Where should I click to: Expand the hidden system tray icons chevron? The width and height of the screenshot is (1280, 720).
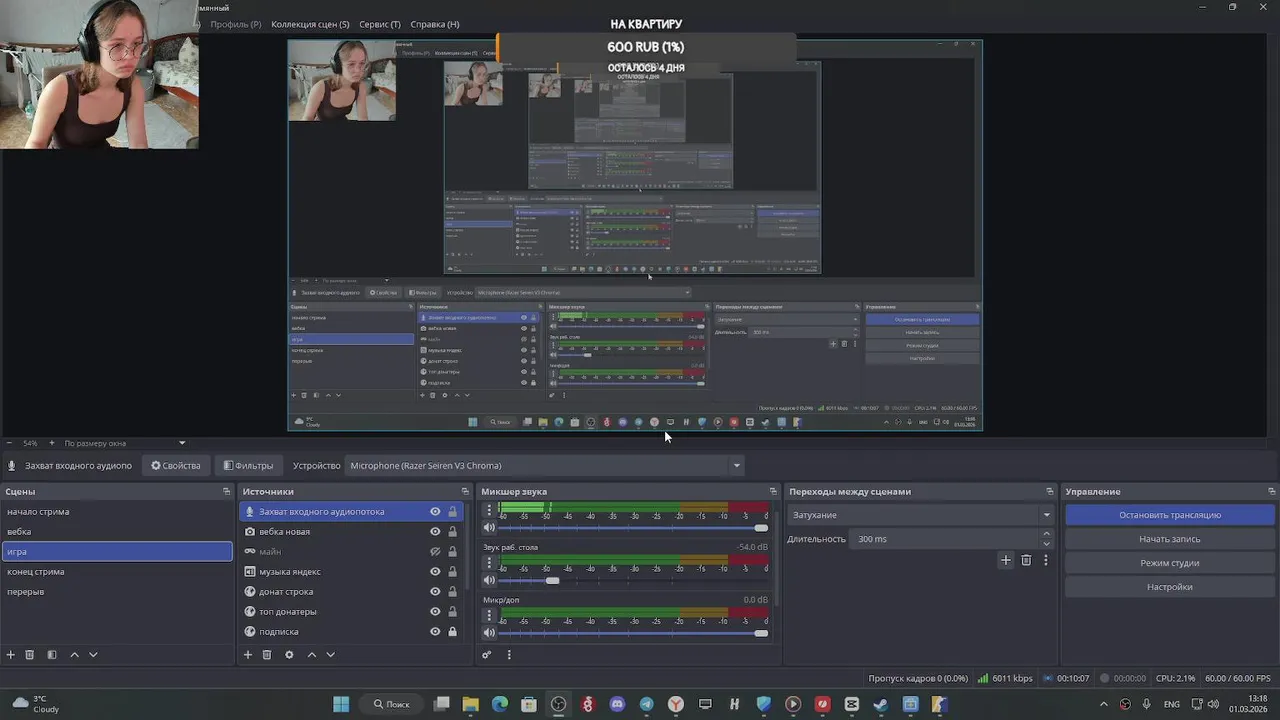(x=1103, y=704)
